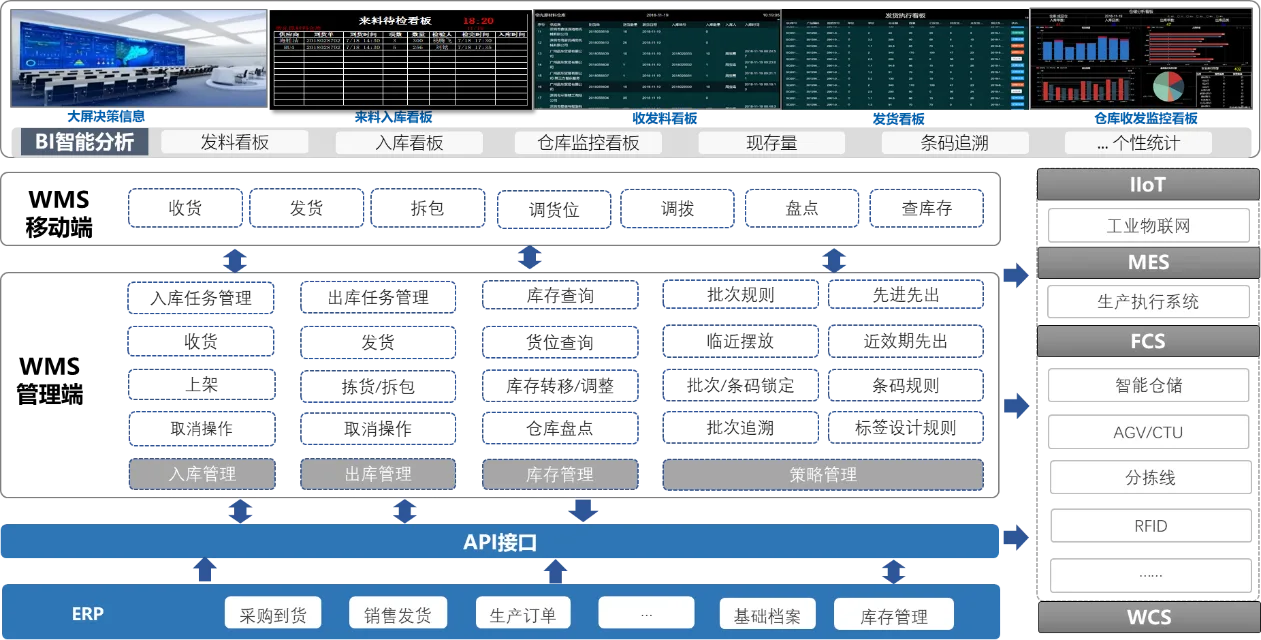Select the IIoT section header
Viewport: 1261px width, 640px height.
pos(1148,185)
